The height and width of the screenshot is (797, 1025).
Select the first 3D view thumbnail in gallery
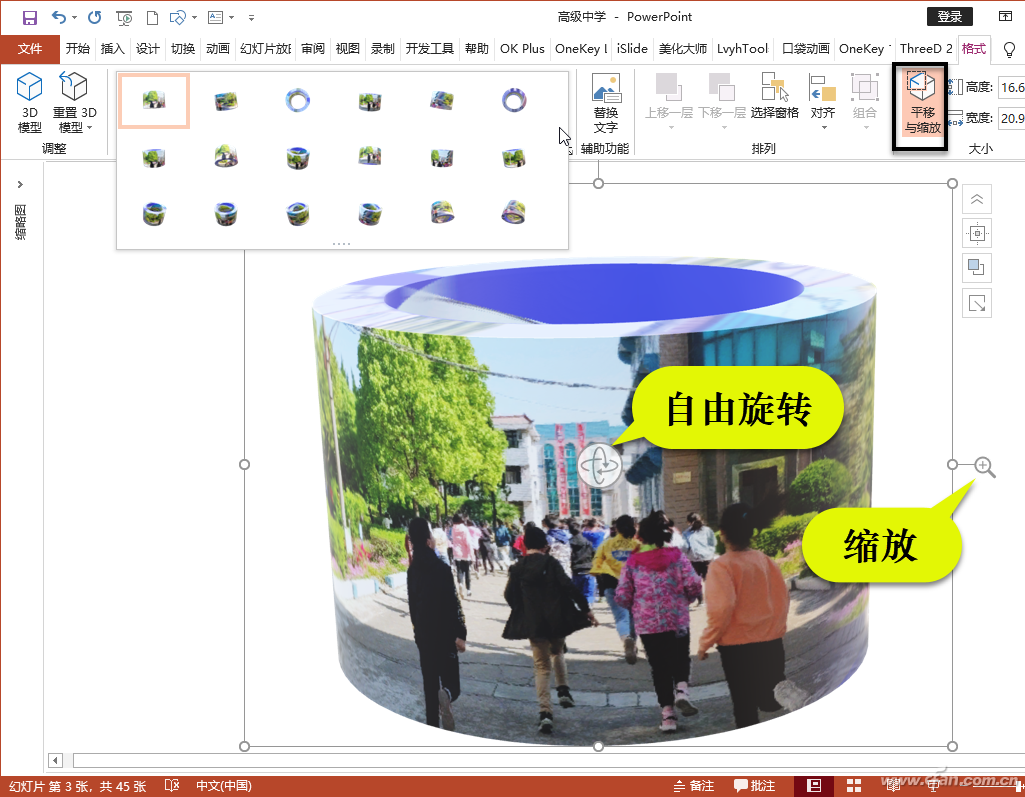click(x=153, y=101)
